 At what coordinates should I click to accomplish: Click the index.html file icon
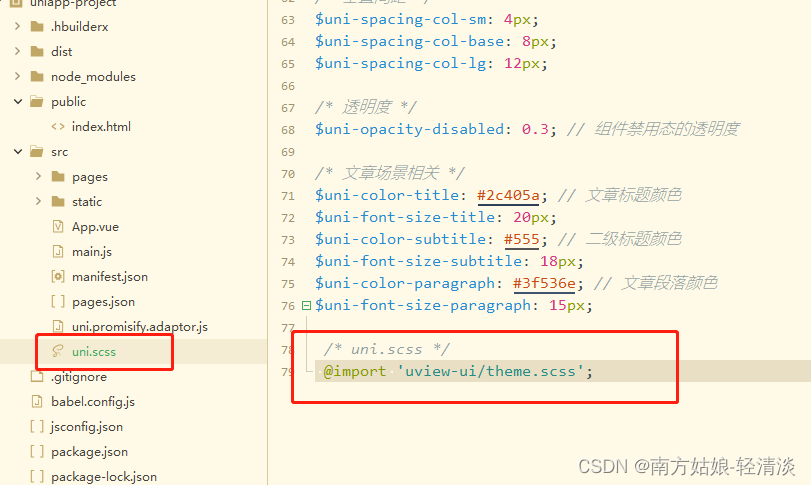tap(58, 126)
